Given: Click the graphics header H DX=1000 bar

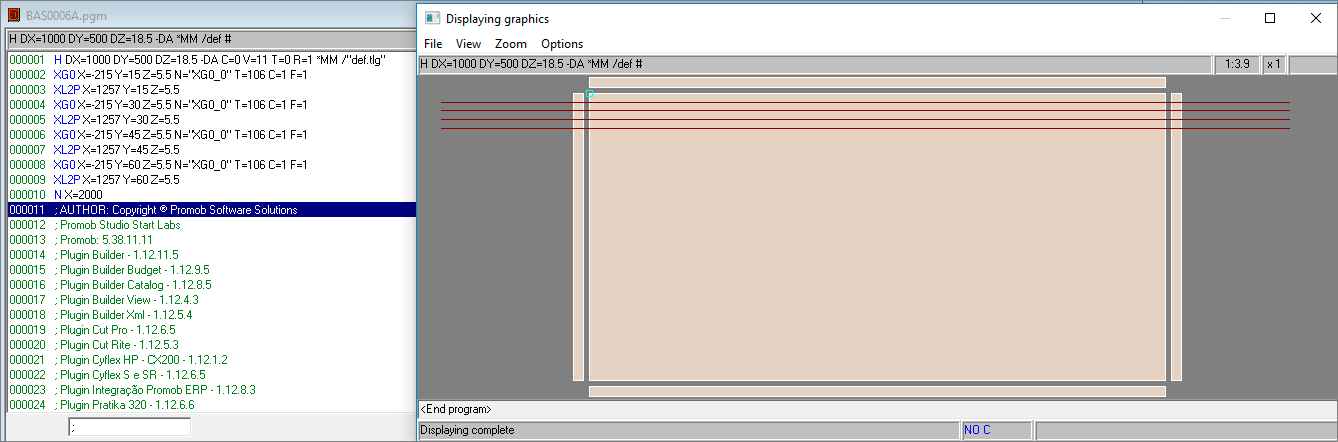Looking at the screenshot, I should [814, 64].
